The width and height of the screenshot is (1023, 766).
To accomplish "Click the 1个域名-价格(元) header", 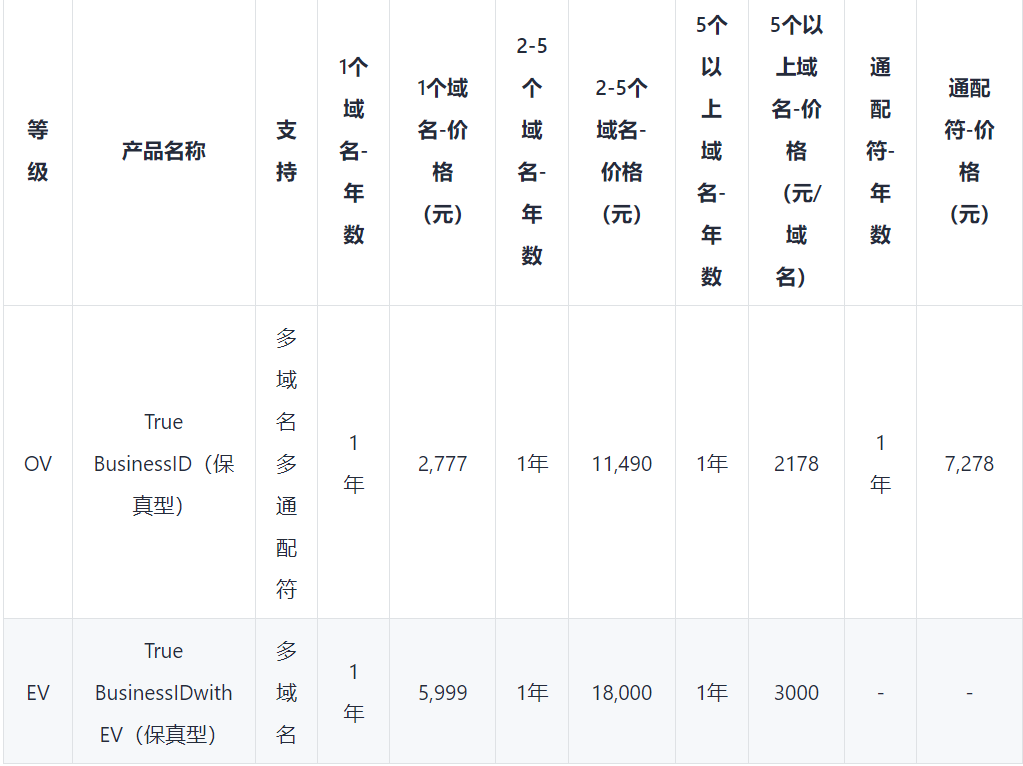I will [x=442, y=151].
